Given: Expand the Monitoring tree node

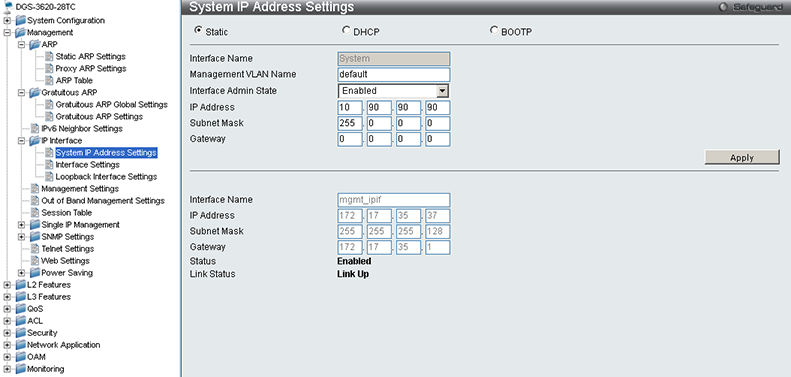Looking at the screenshot, I should click(7, 369).
